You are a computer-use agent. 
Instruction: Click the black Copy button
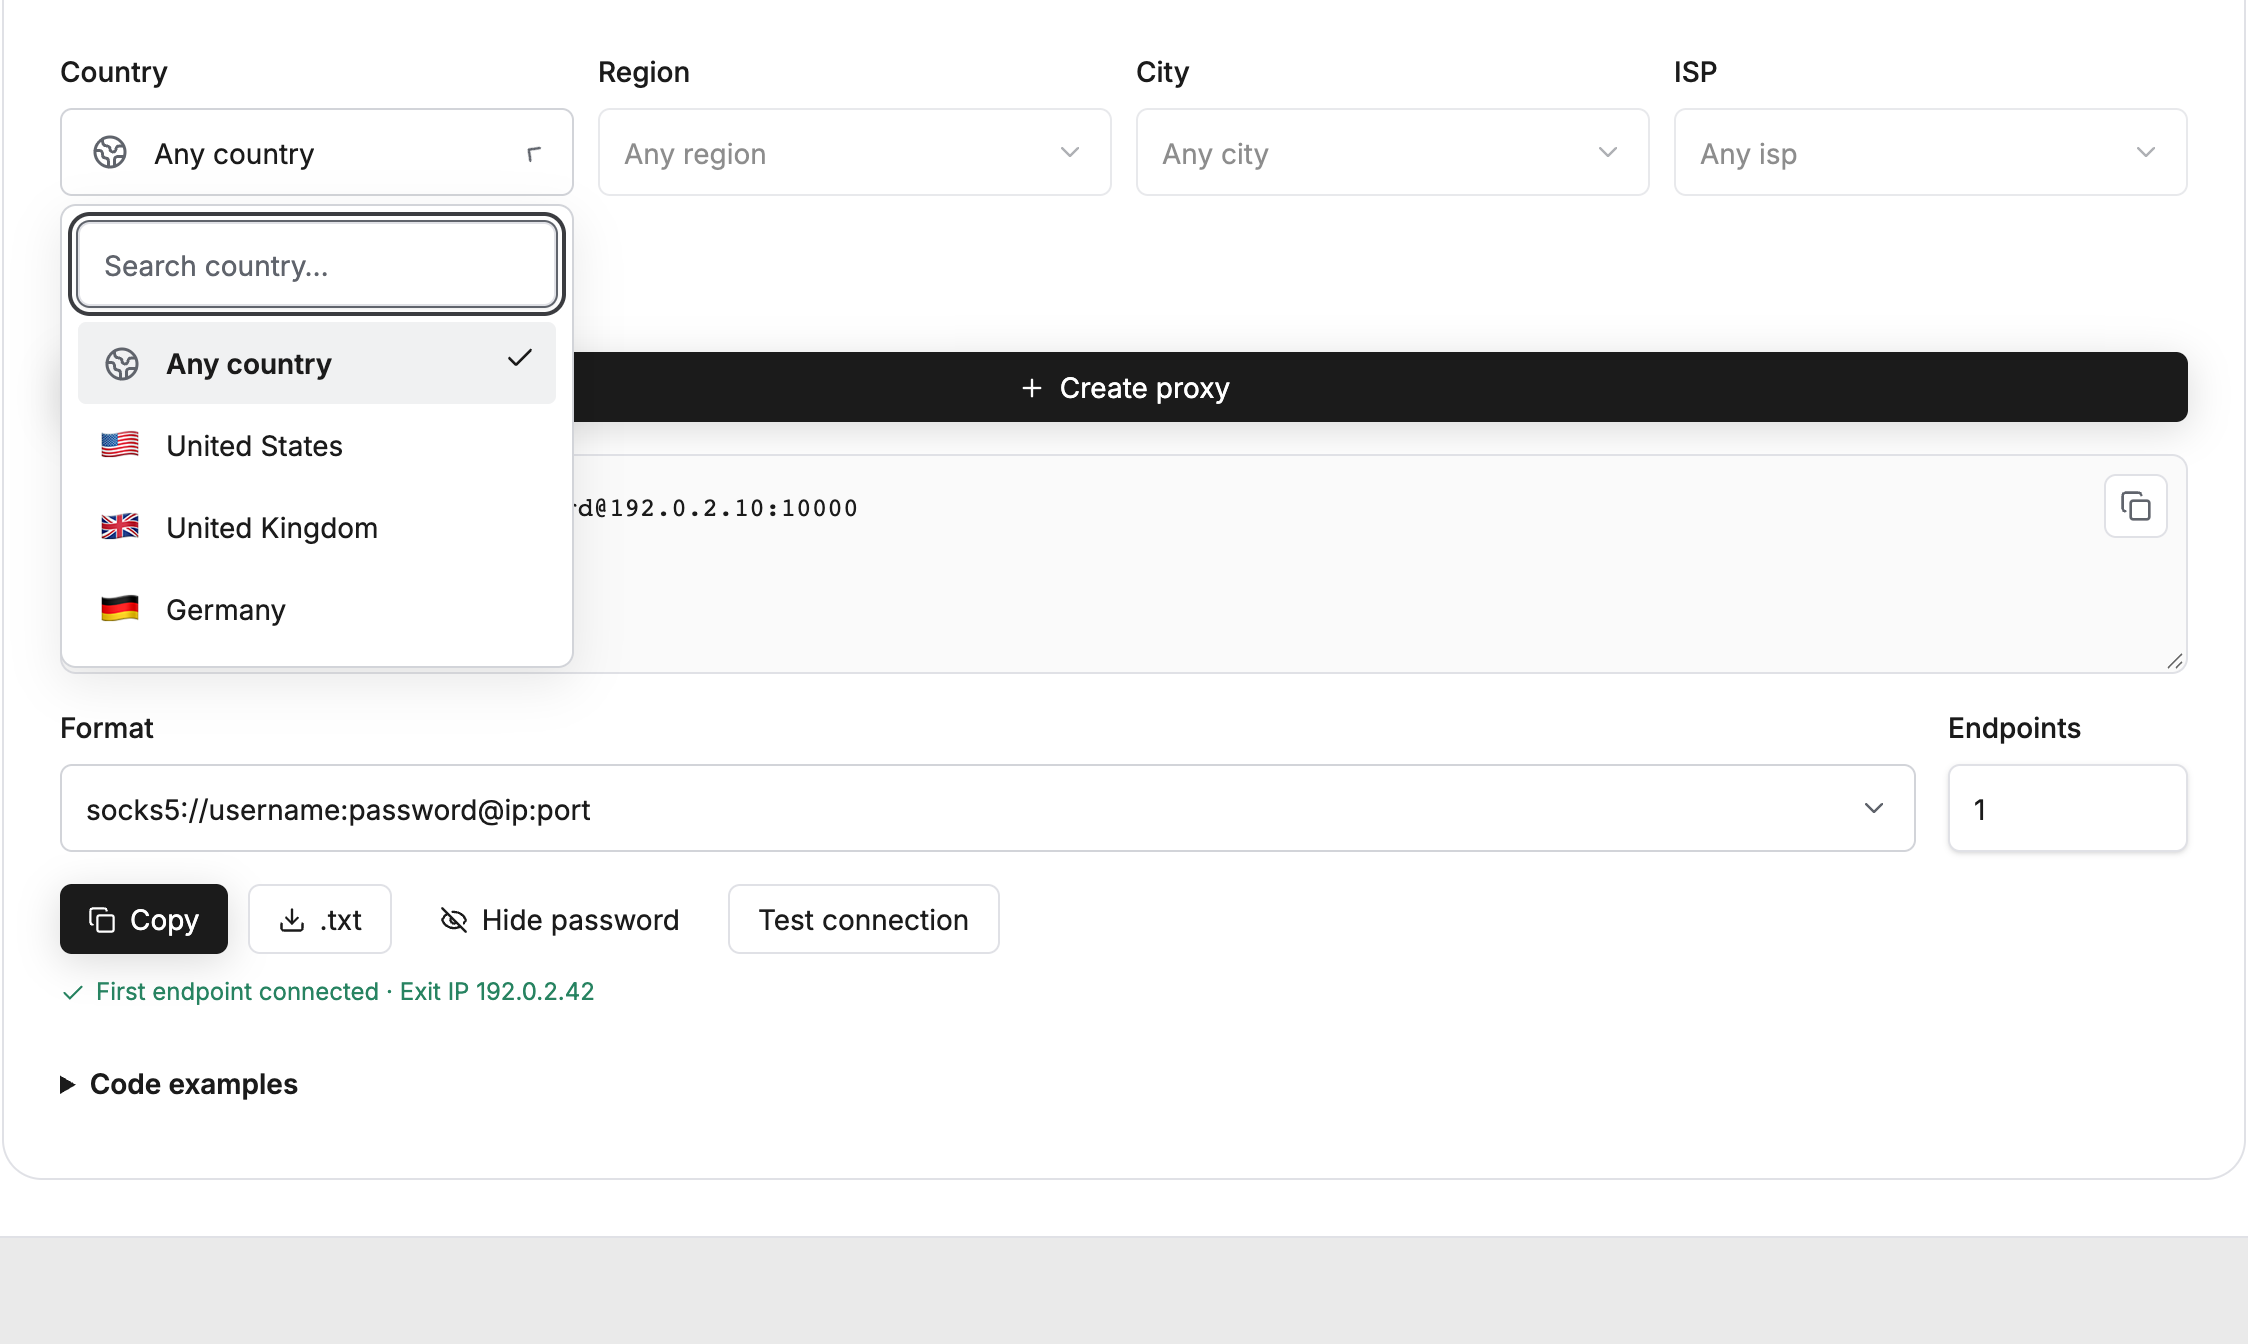[x=144, y=919]
